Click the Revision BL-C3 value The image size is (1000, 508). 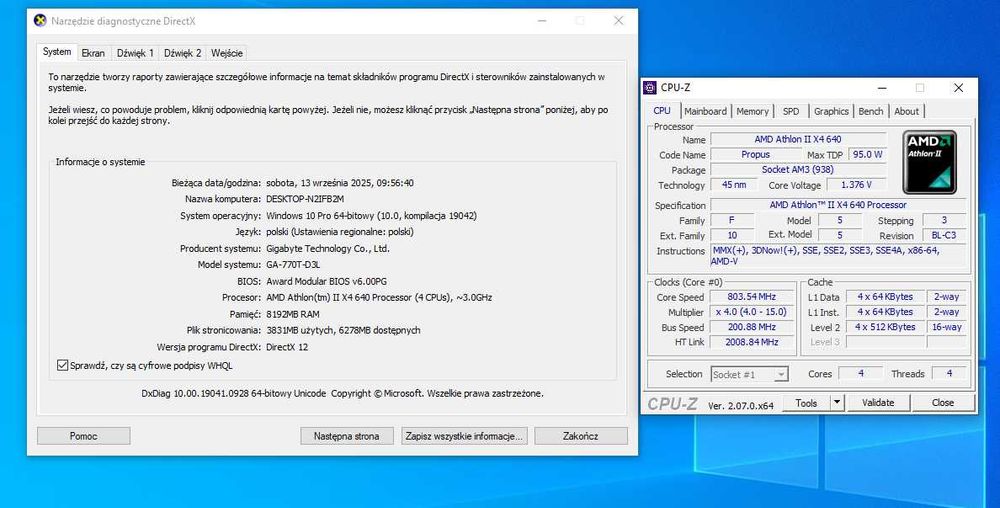click(x=944, y=235)
